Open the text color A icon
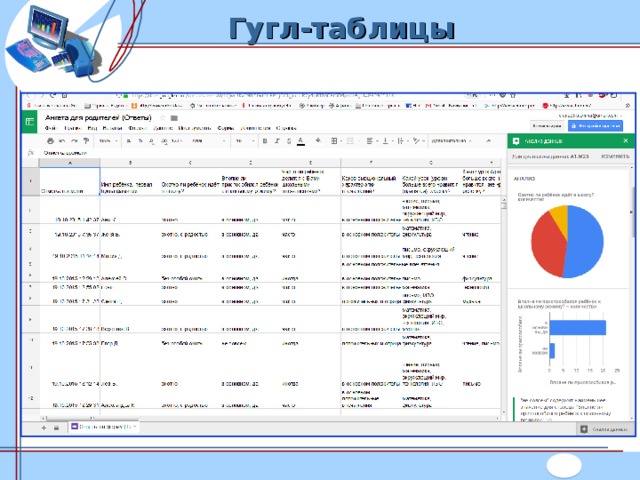This screenshot has width=640, height=480. (301, 141)
